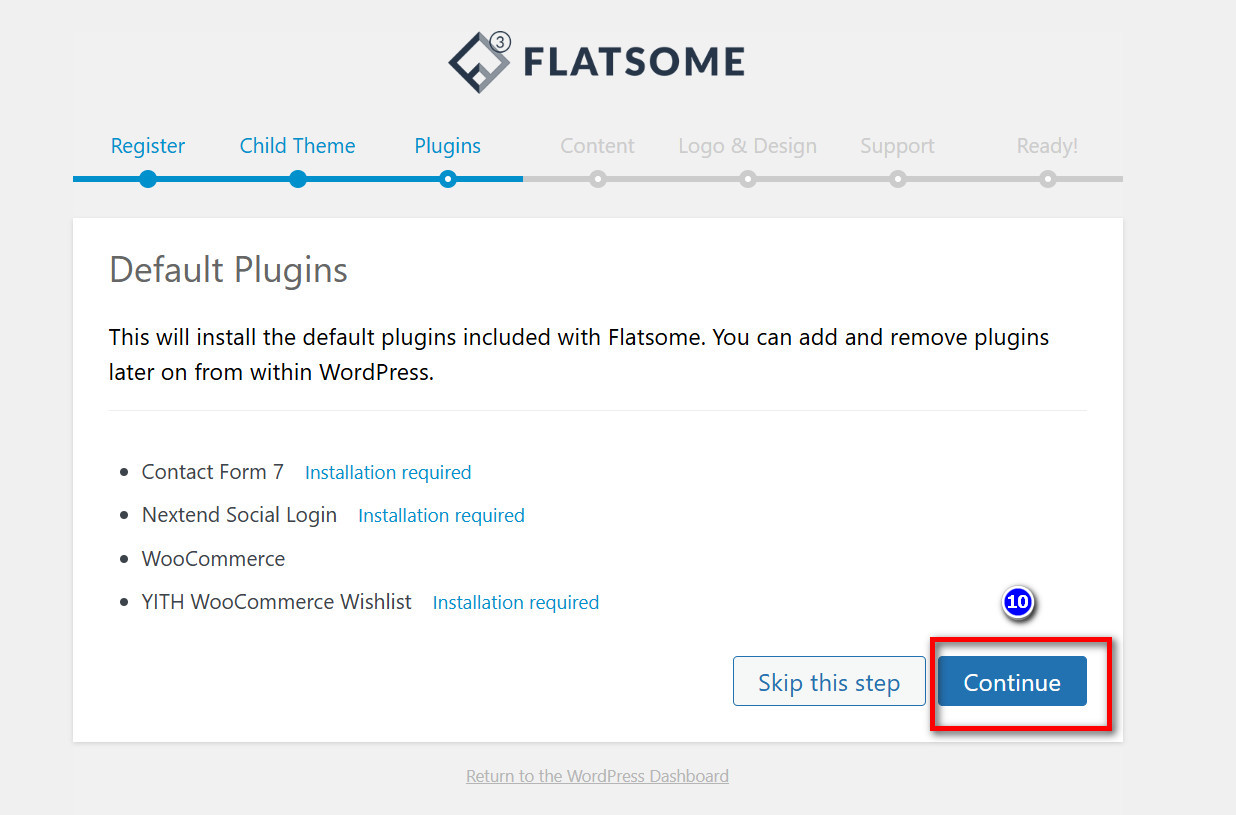The height and width of the screenshot is (815, 1236).
Task: Click the Skip this step button
Action: [x=829, y=681]
